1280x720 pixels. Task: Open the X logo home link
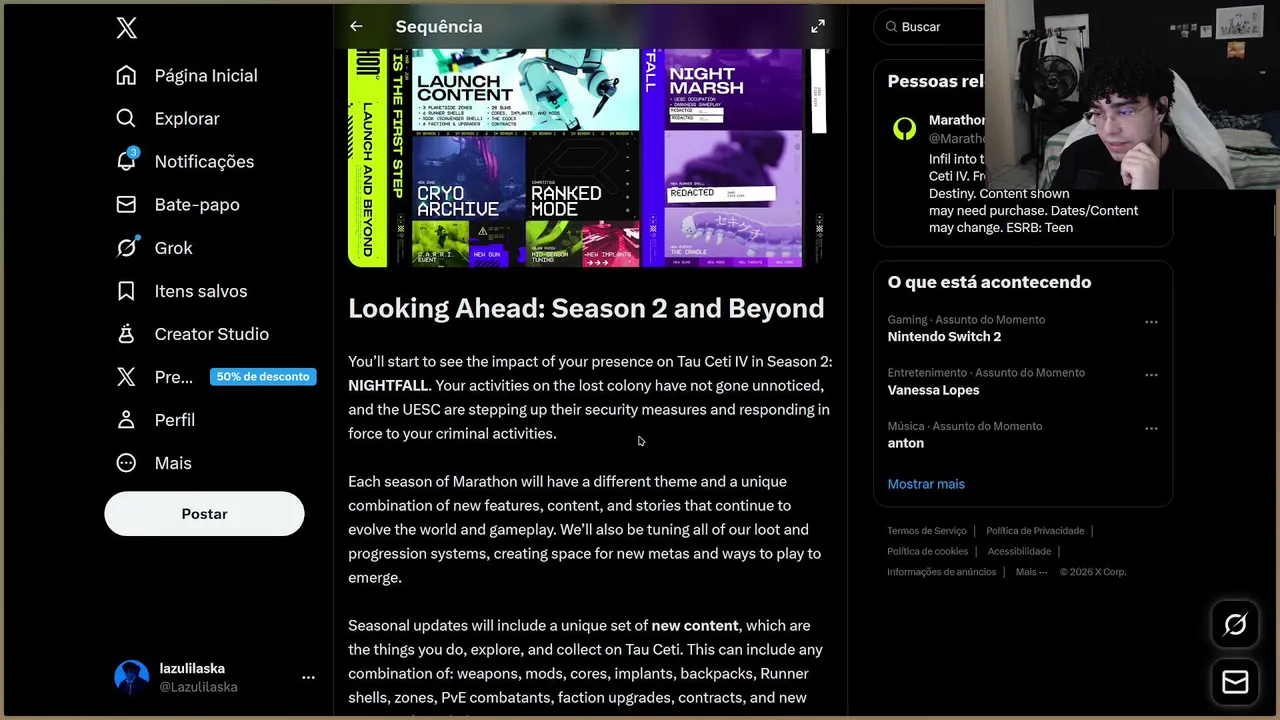coord(126,28)
